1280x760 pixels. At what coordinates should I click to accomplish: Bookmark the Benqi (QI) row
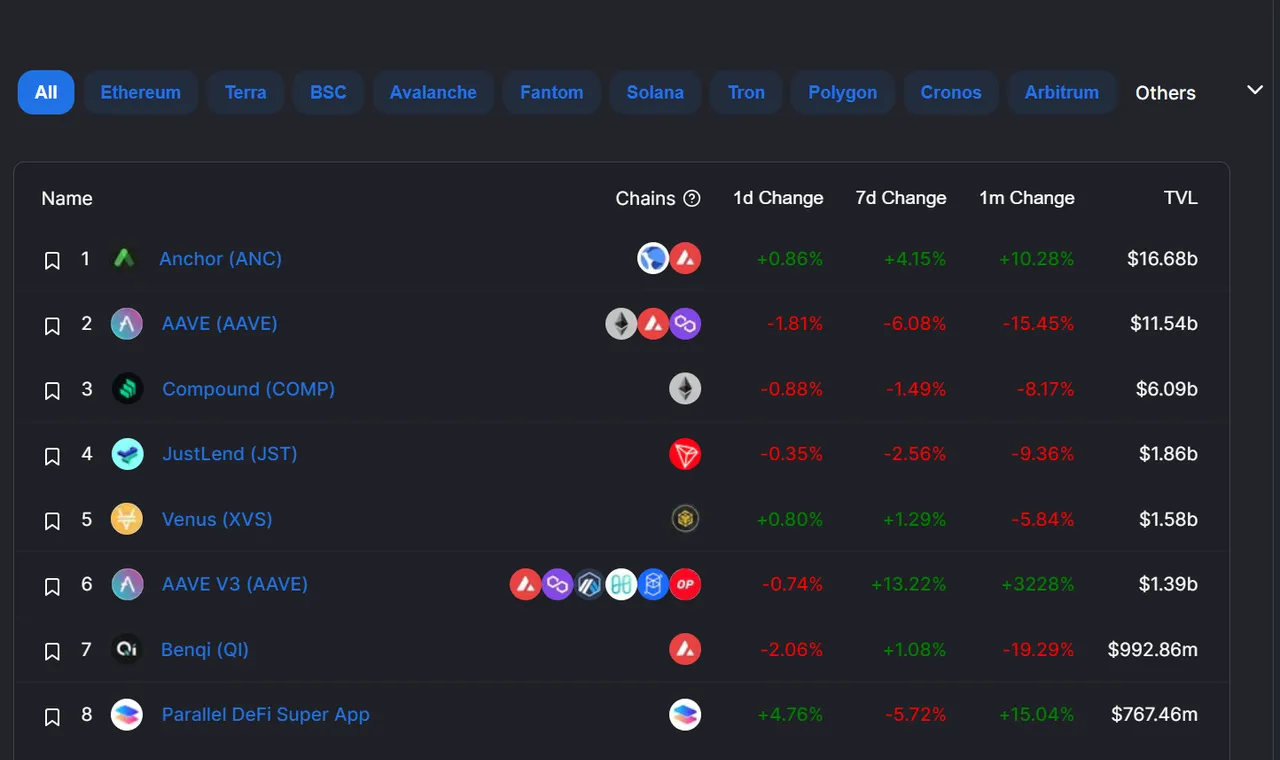coord(53,652)
